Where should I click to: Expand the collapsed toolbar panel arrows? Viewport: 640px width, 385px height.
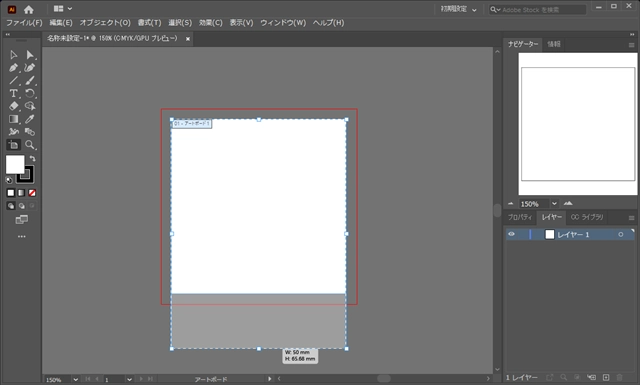pos(7,35)
